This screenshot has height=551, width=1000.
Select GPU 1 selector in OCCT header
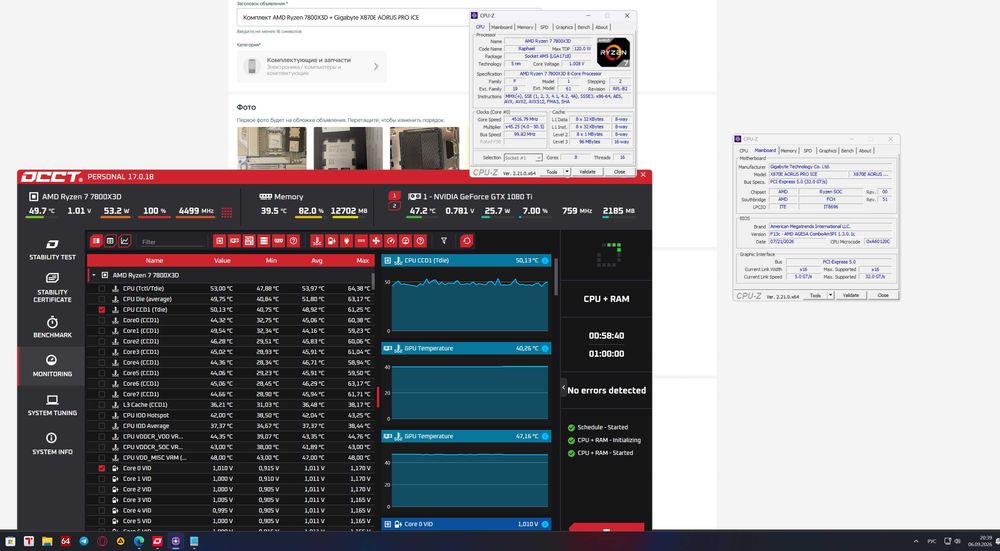pyautogui.click(x=394, y=196)
